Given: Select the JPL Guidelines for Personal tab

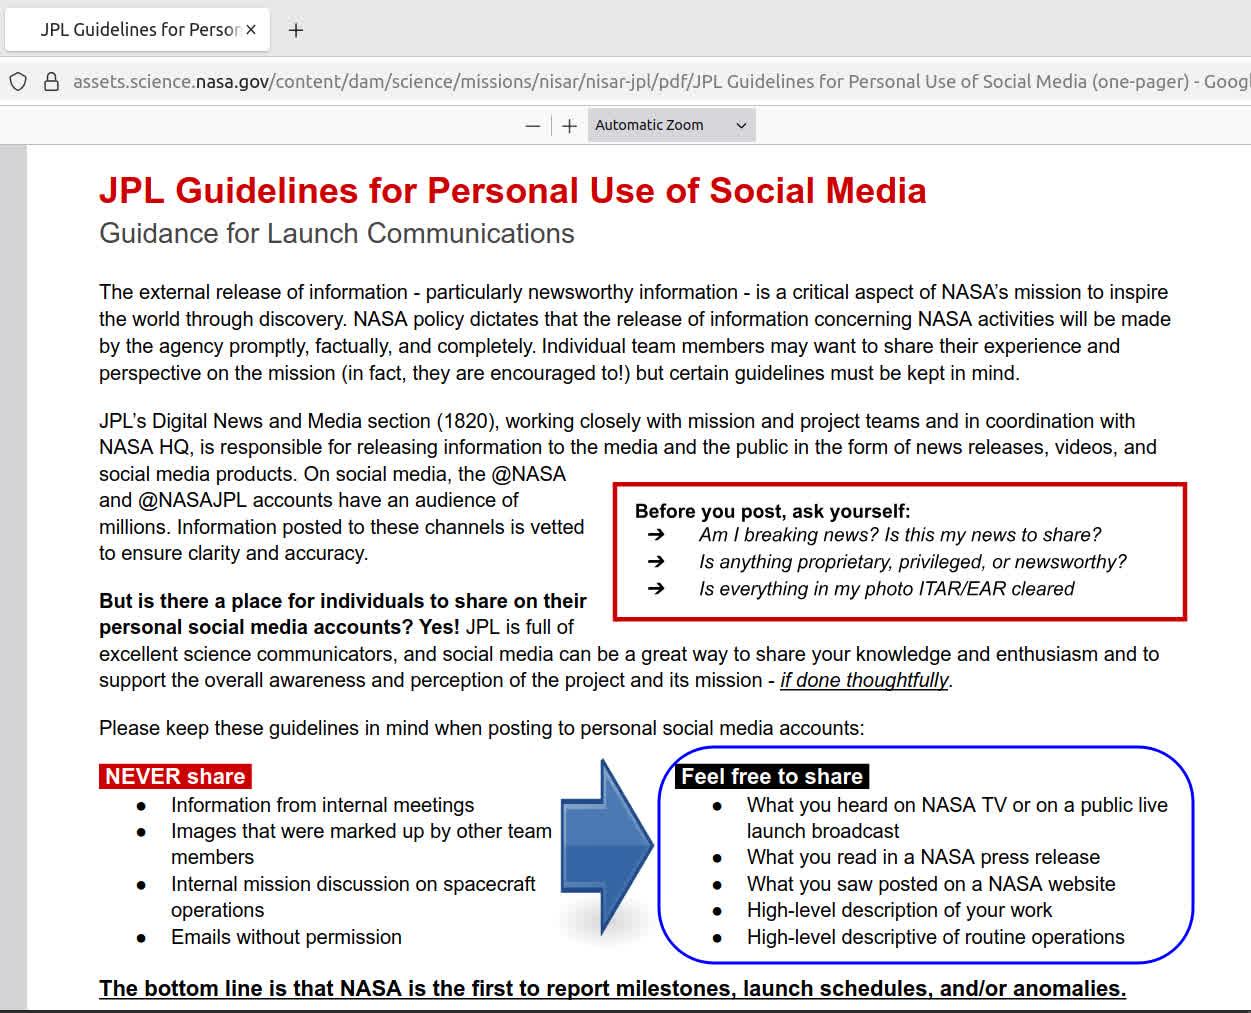Looking at the screenshot, I should coord(138,30).
